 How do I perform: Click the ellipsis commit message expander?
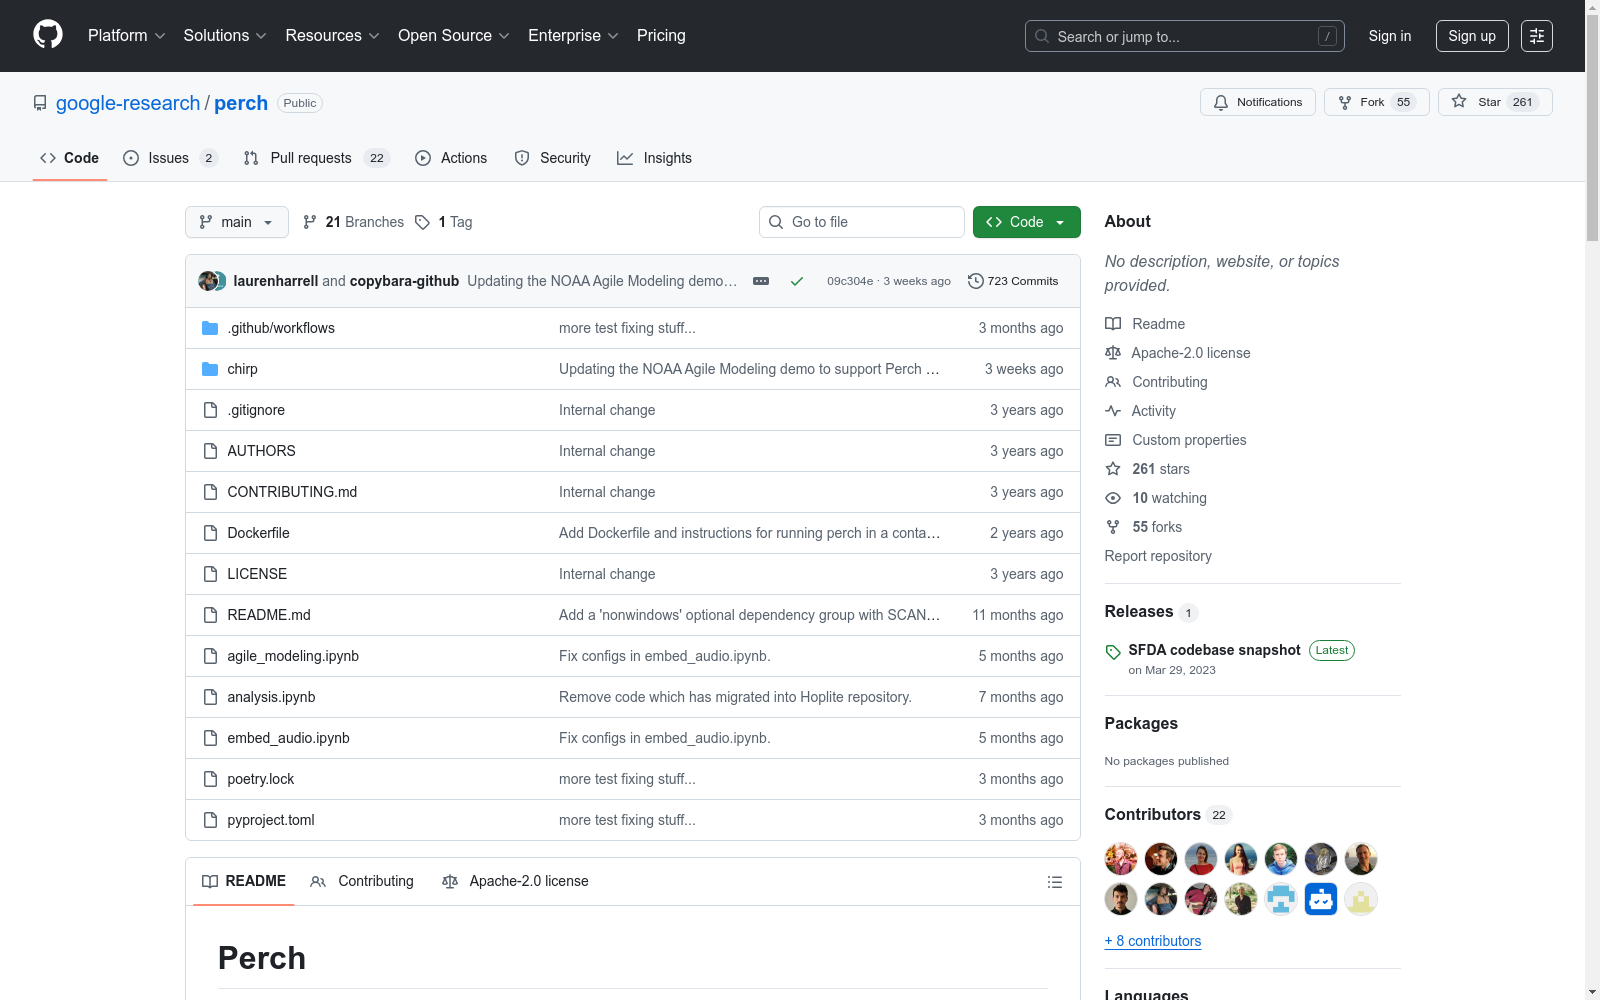pos(761,281)
